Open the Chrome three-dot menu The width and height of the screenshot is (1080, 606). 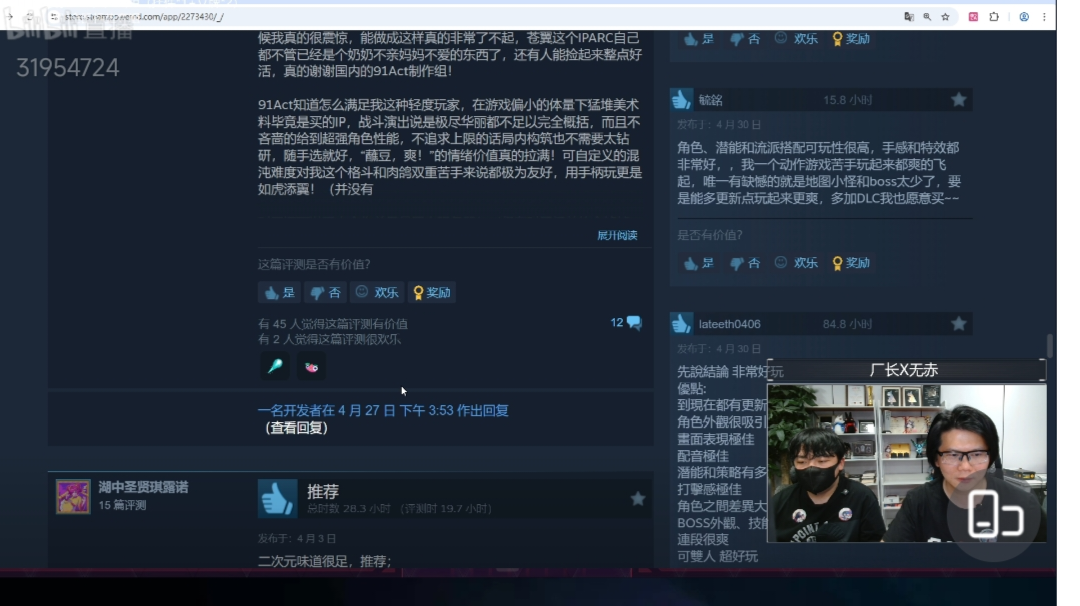[1044, 17]
